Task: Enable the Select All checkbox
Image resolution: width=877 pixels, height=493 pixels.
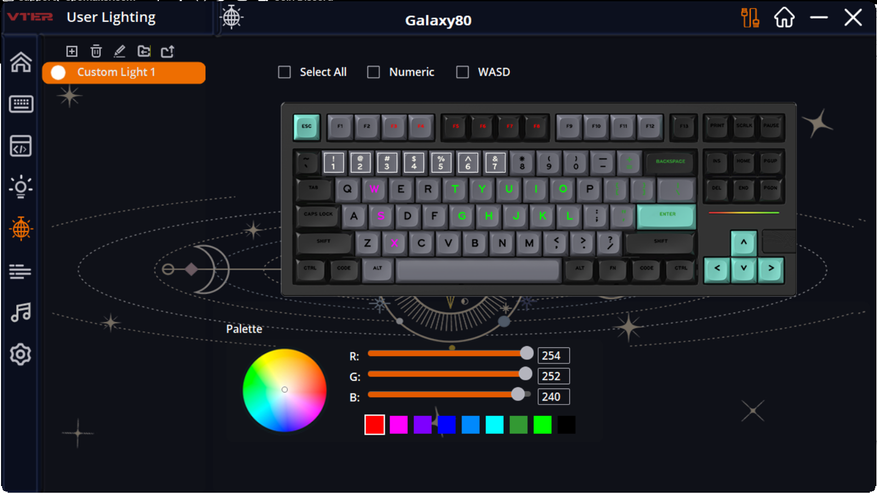Action: tap(285, 72)
